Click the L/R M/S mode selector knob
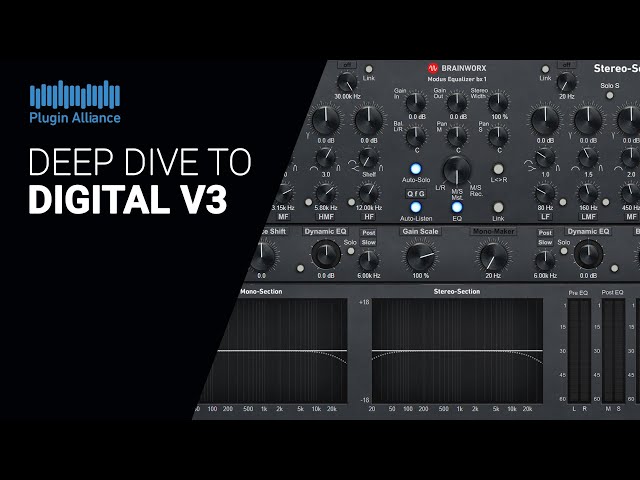 tap(457, 170)
